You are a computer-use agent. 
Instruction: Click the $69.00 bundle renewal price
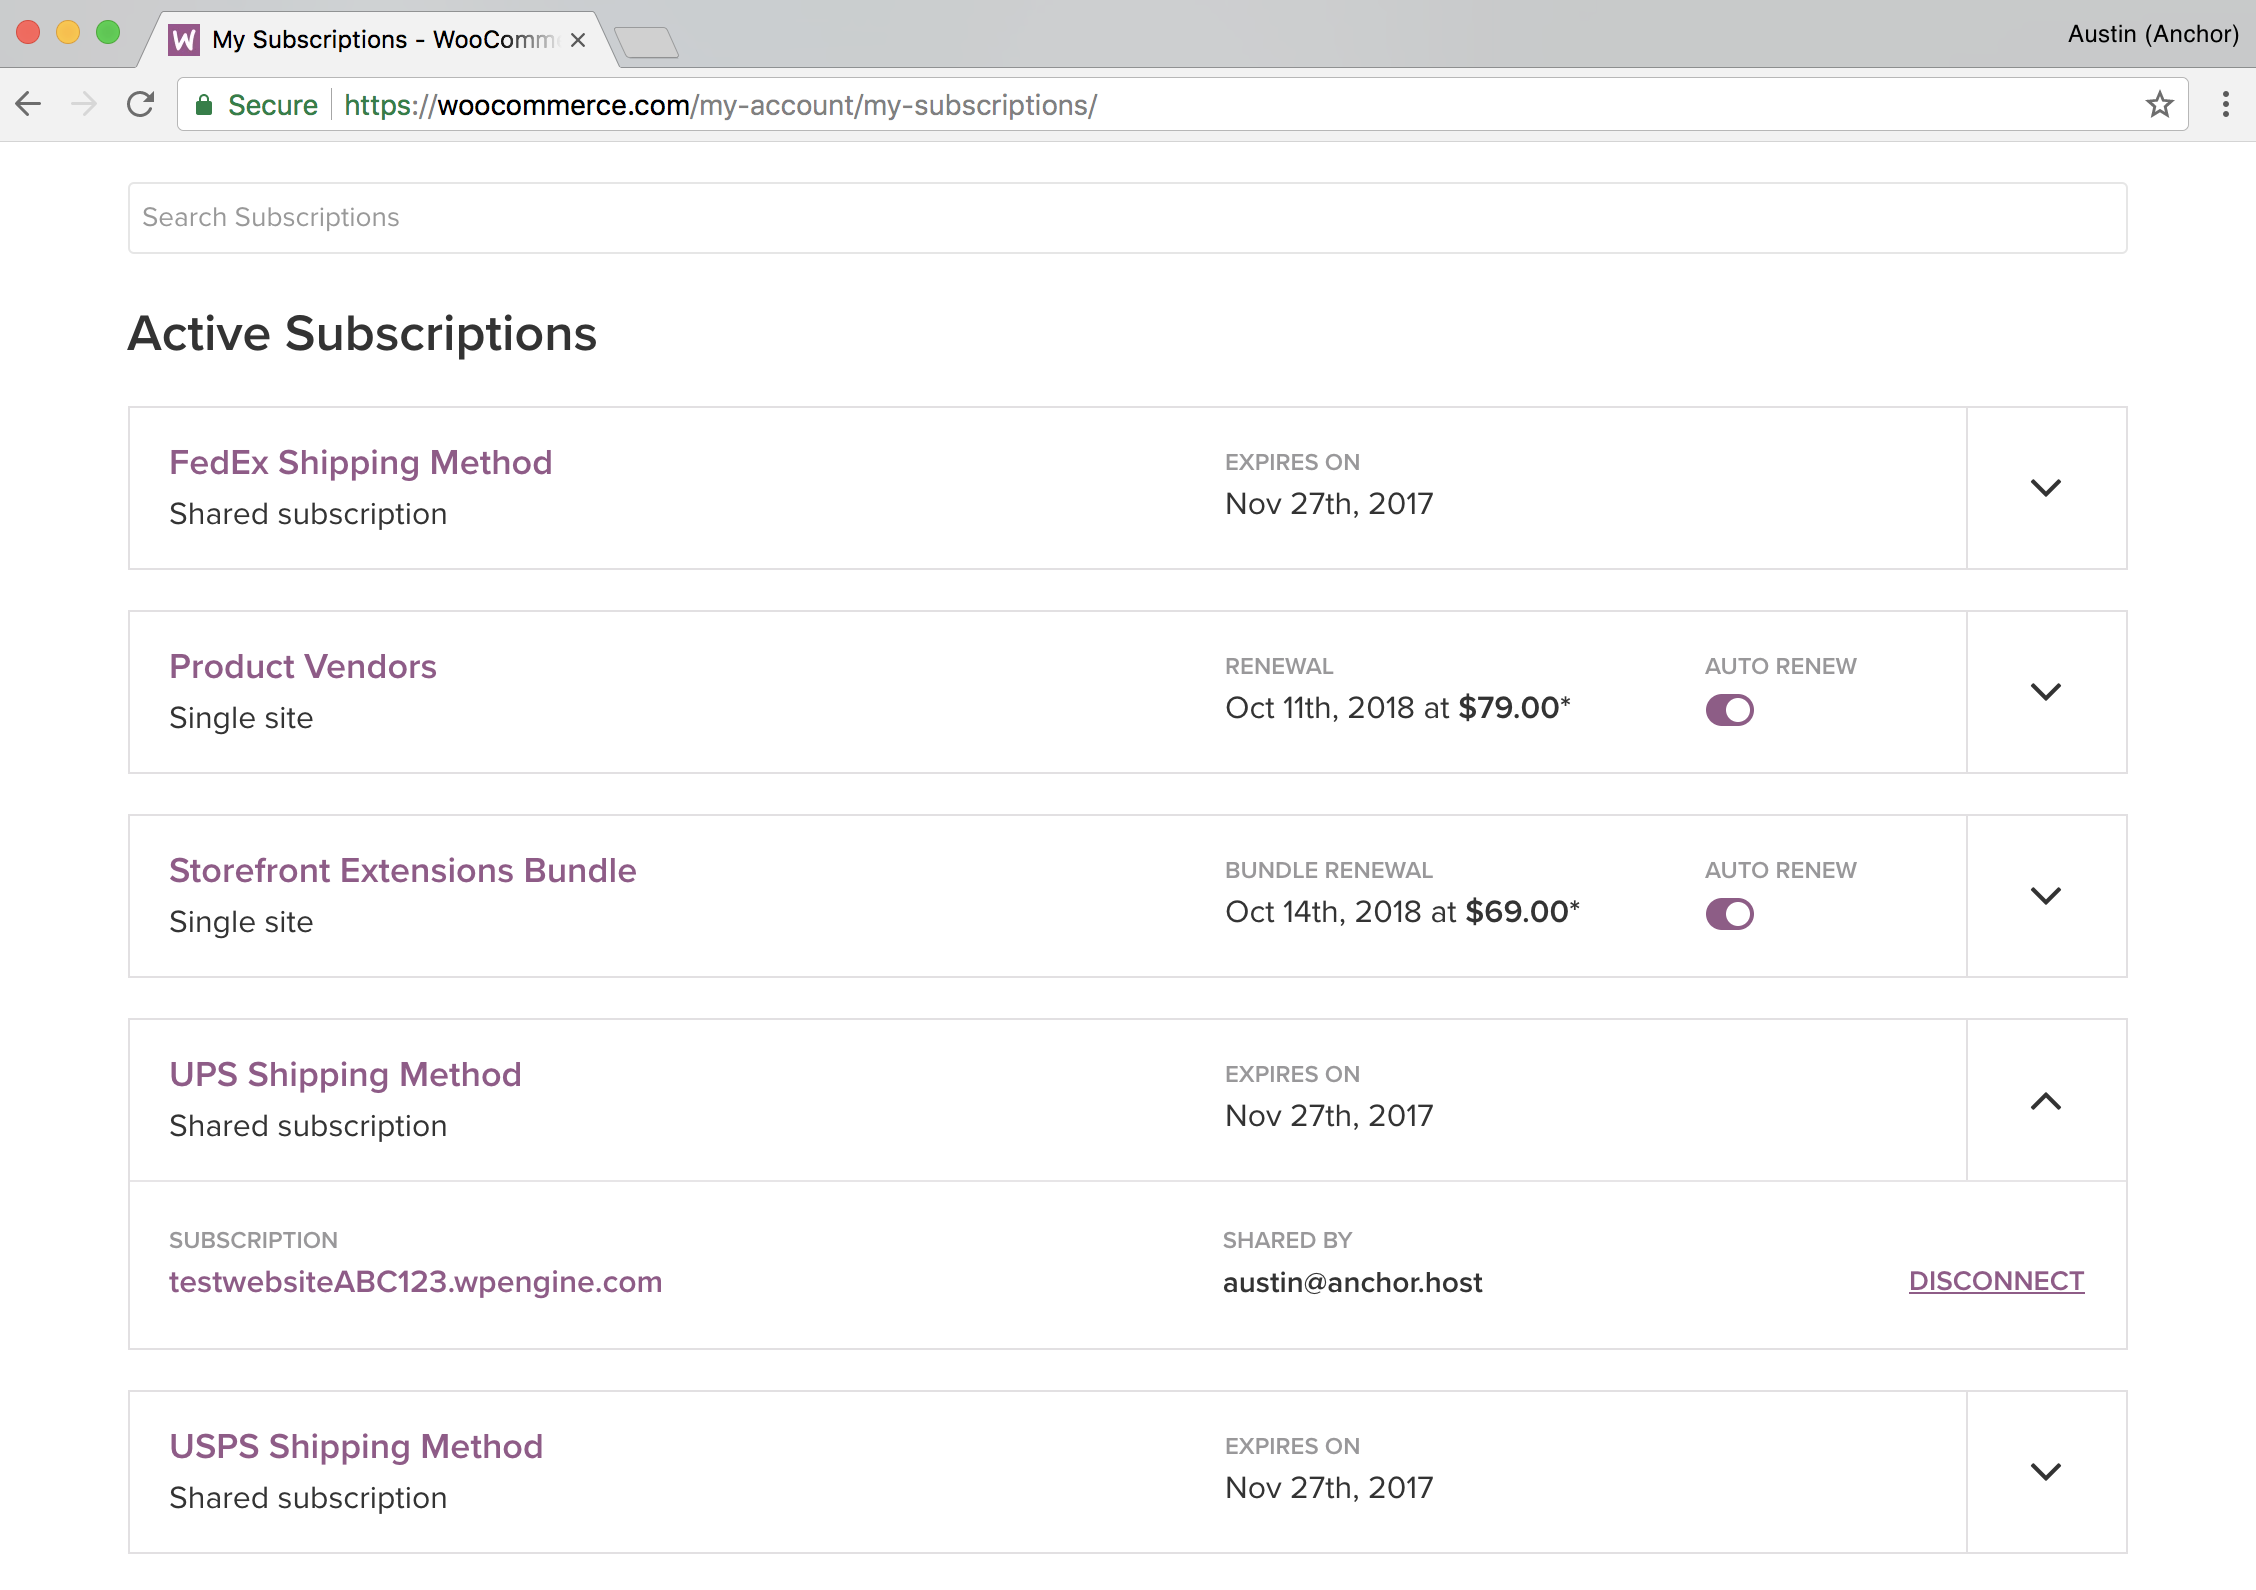coord(1516,911)
